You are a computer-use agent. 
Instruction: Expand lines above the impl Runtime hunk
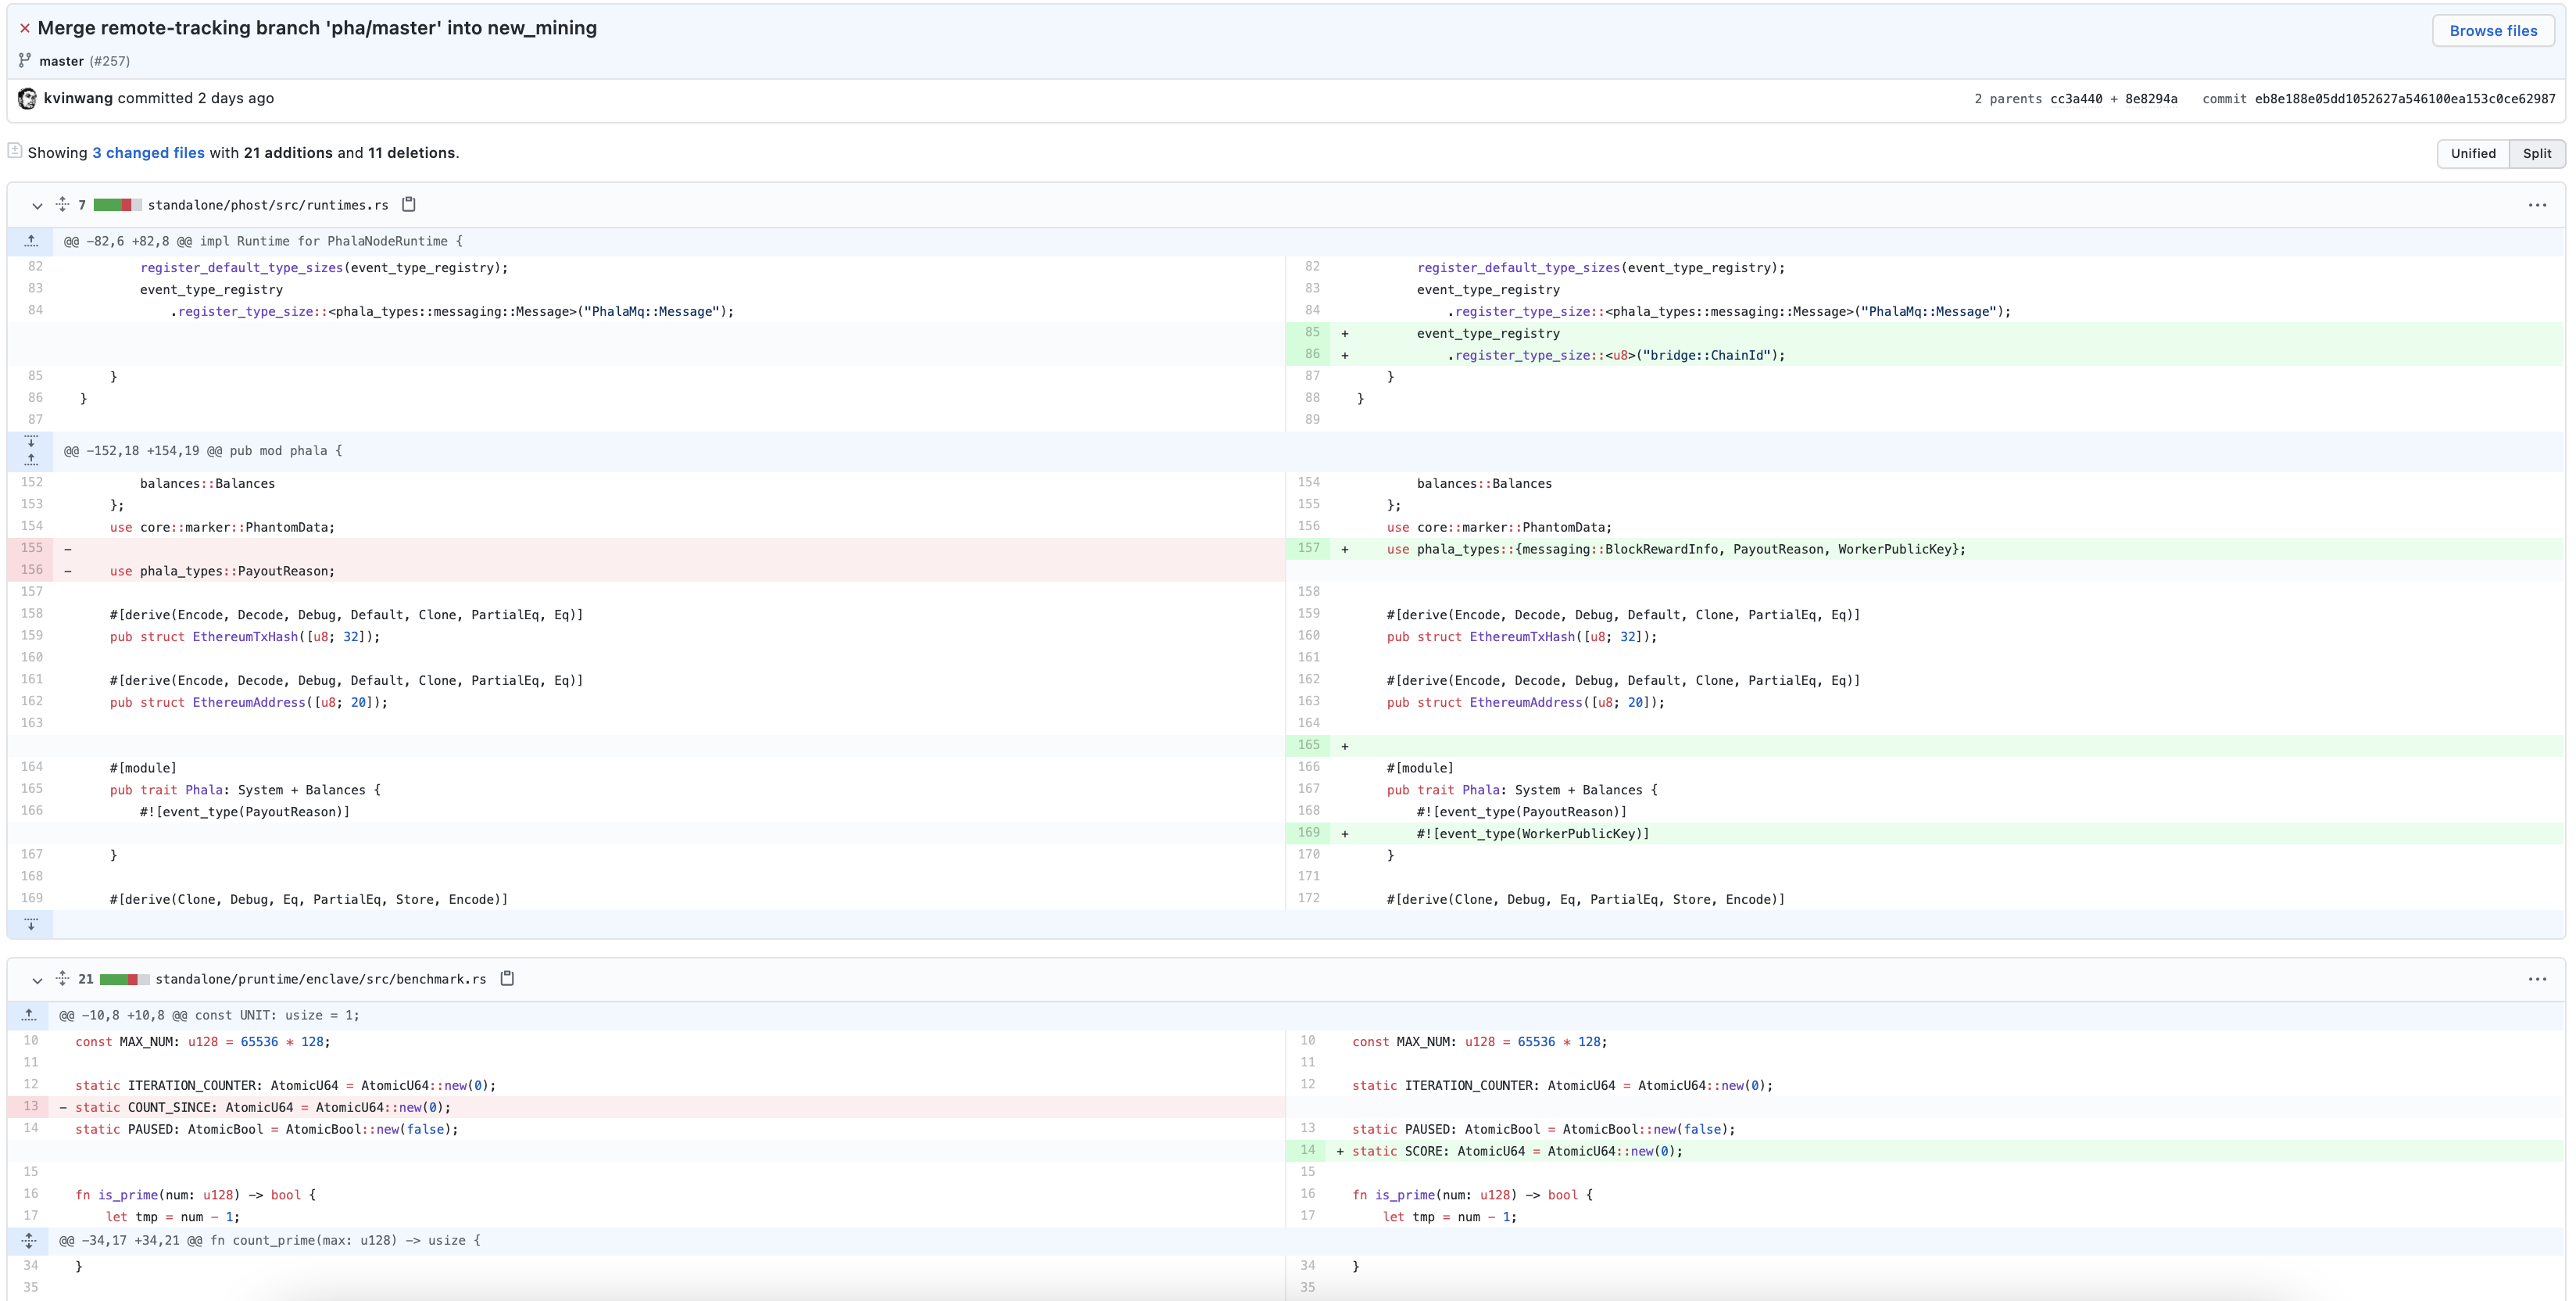[x=31, y=241]
